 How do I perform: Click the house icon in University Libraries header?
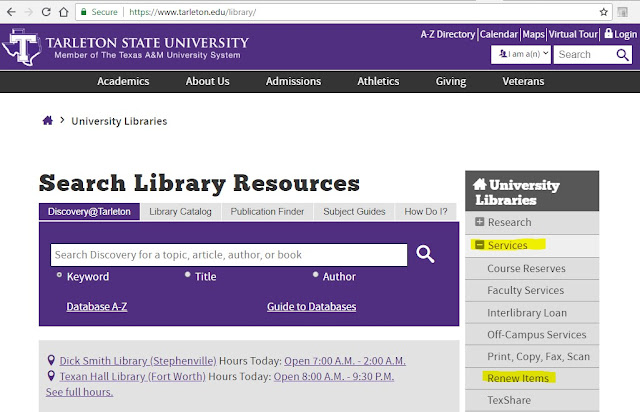pos(480,185)
